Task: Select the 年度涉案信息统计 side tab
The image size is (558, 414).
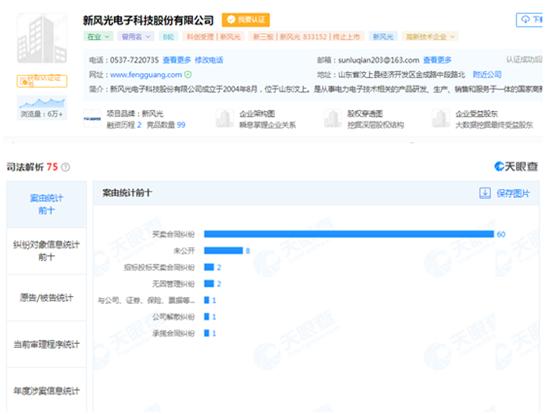Action: pos(47,391)
